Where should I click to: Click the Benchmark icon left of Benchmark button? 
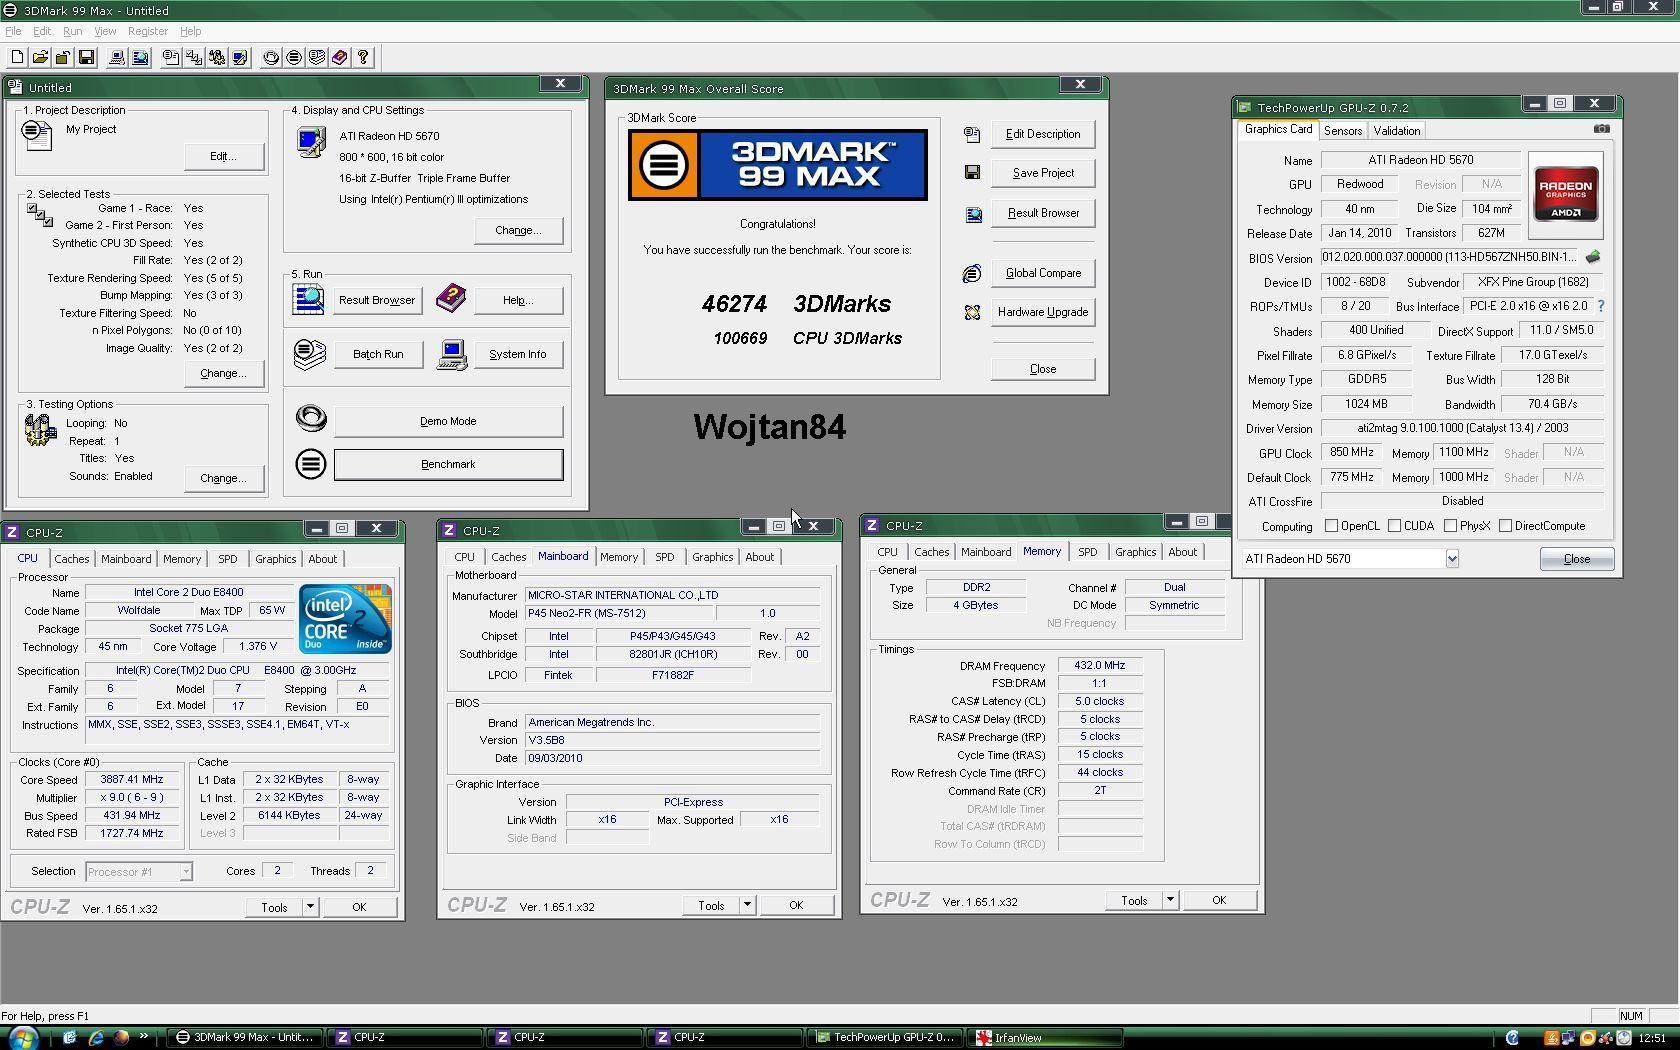pos(311,464)
